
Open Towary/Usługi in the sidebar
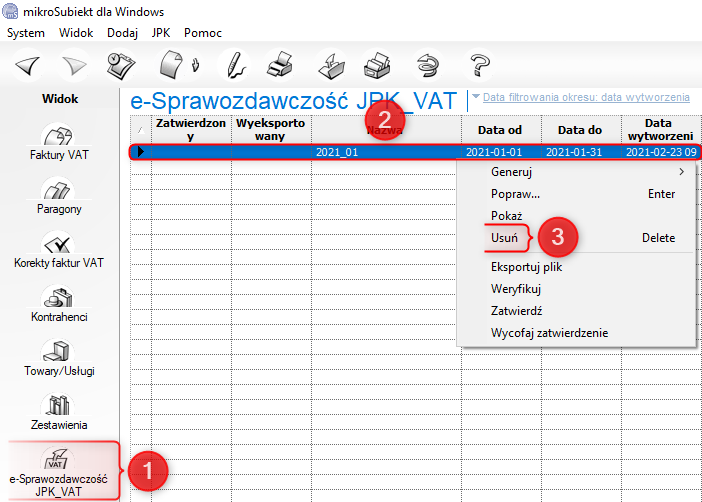(59, 358)
